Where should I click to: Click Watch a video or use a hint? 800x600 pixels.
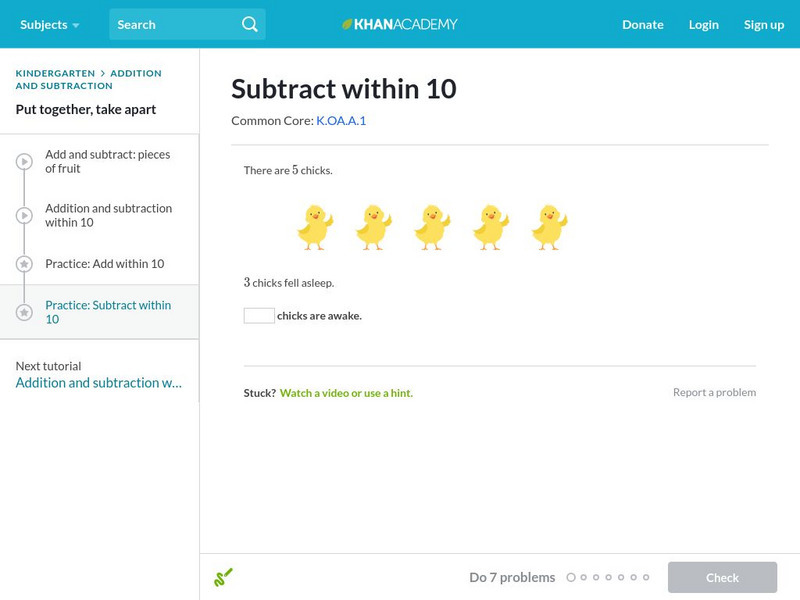coord(346,393)
